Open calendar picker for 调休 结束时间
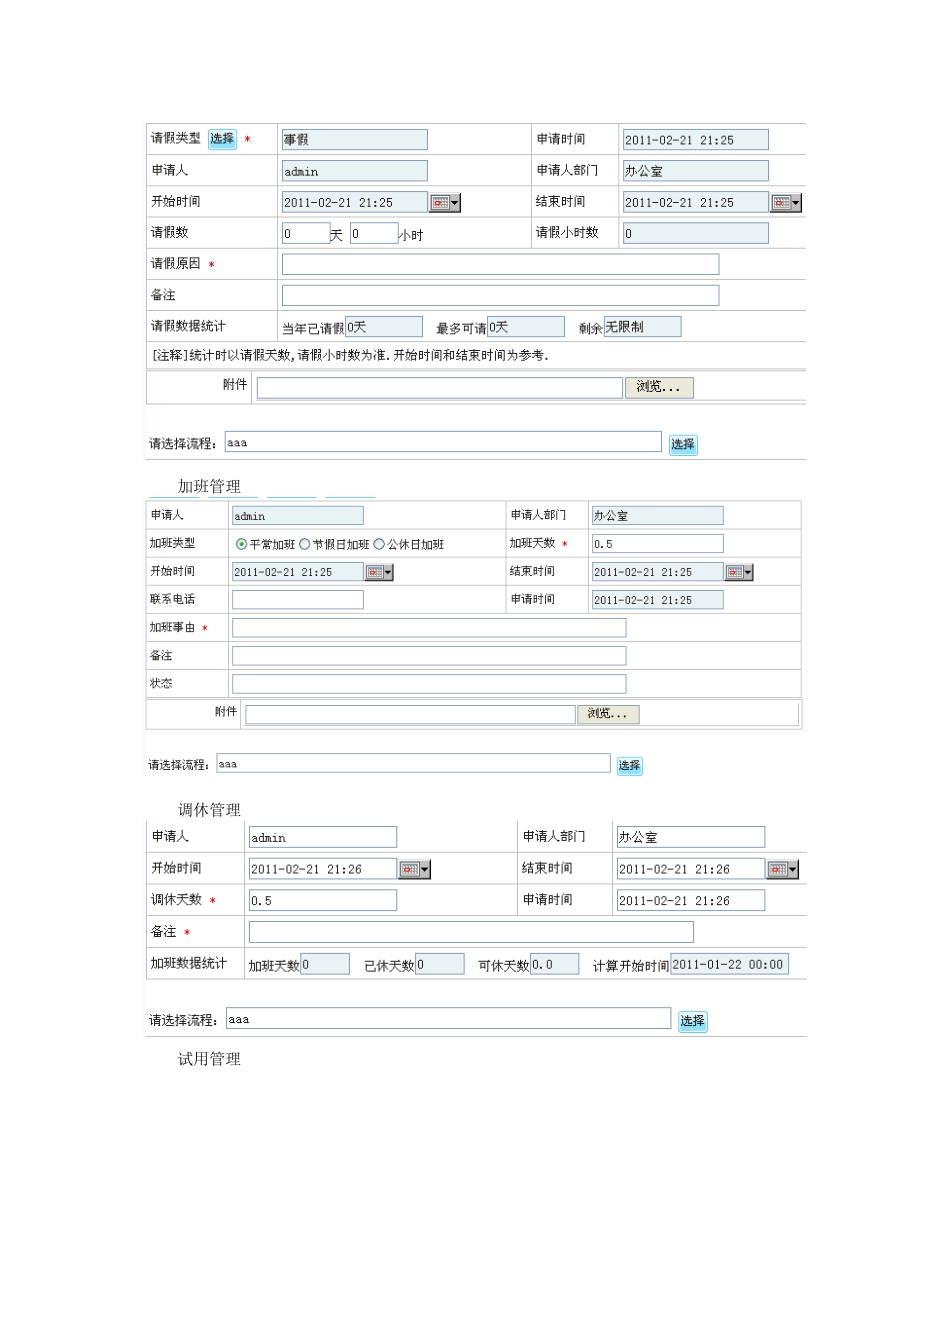950x1344 pixels. (x=783, y=869)
